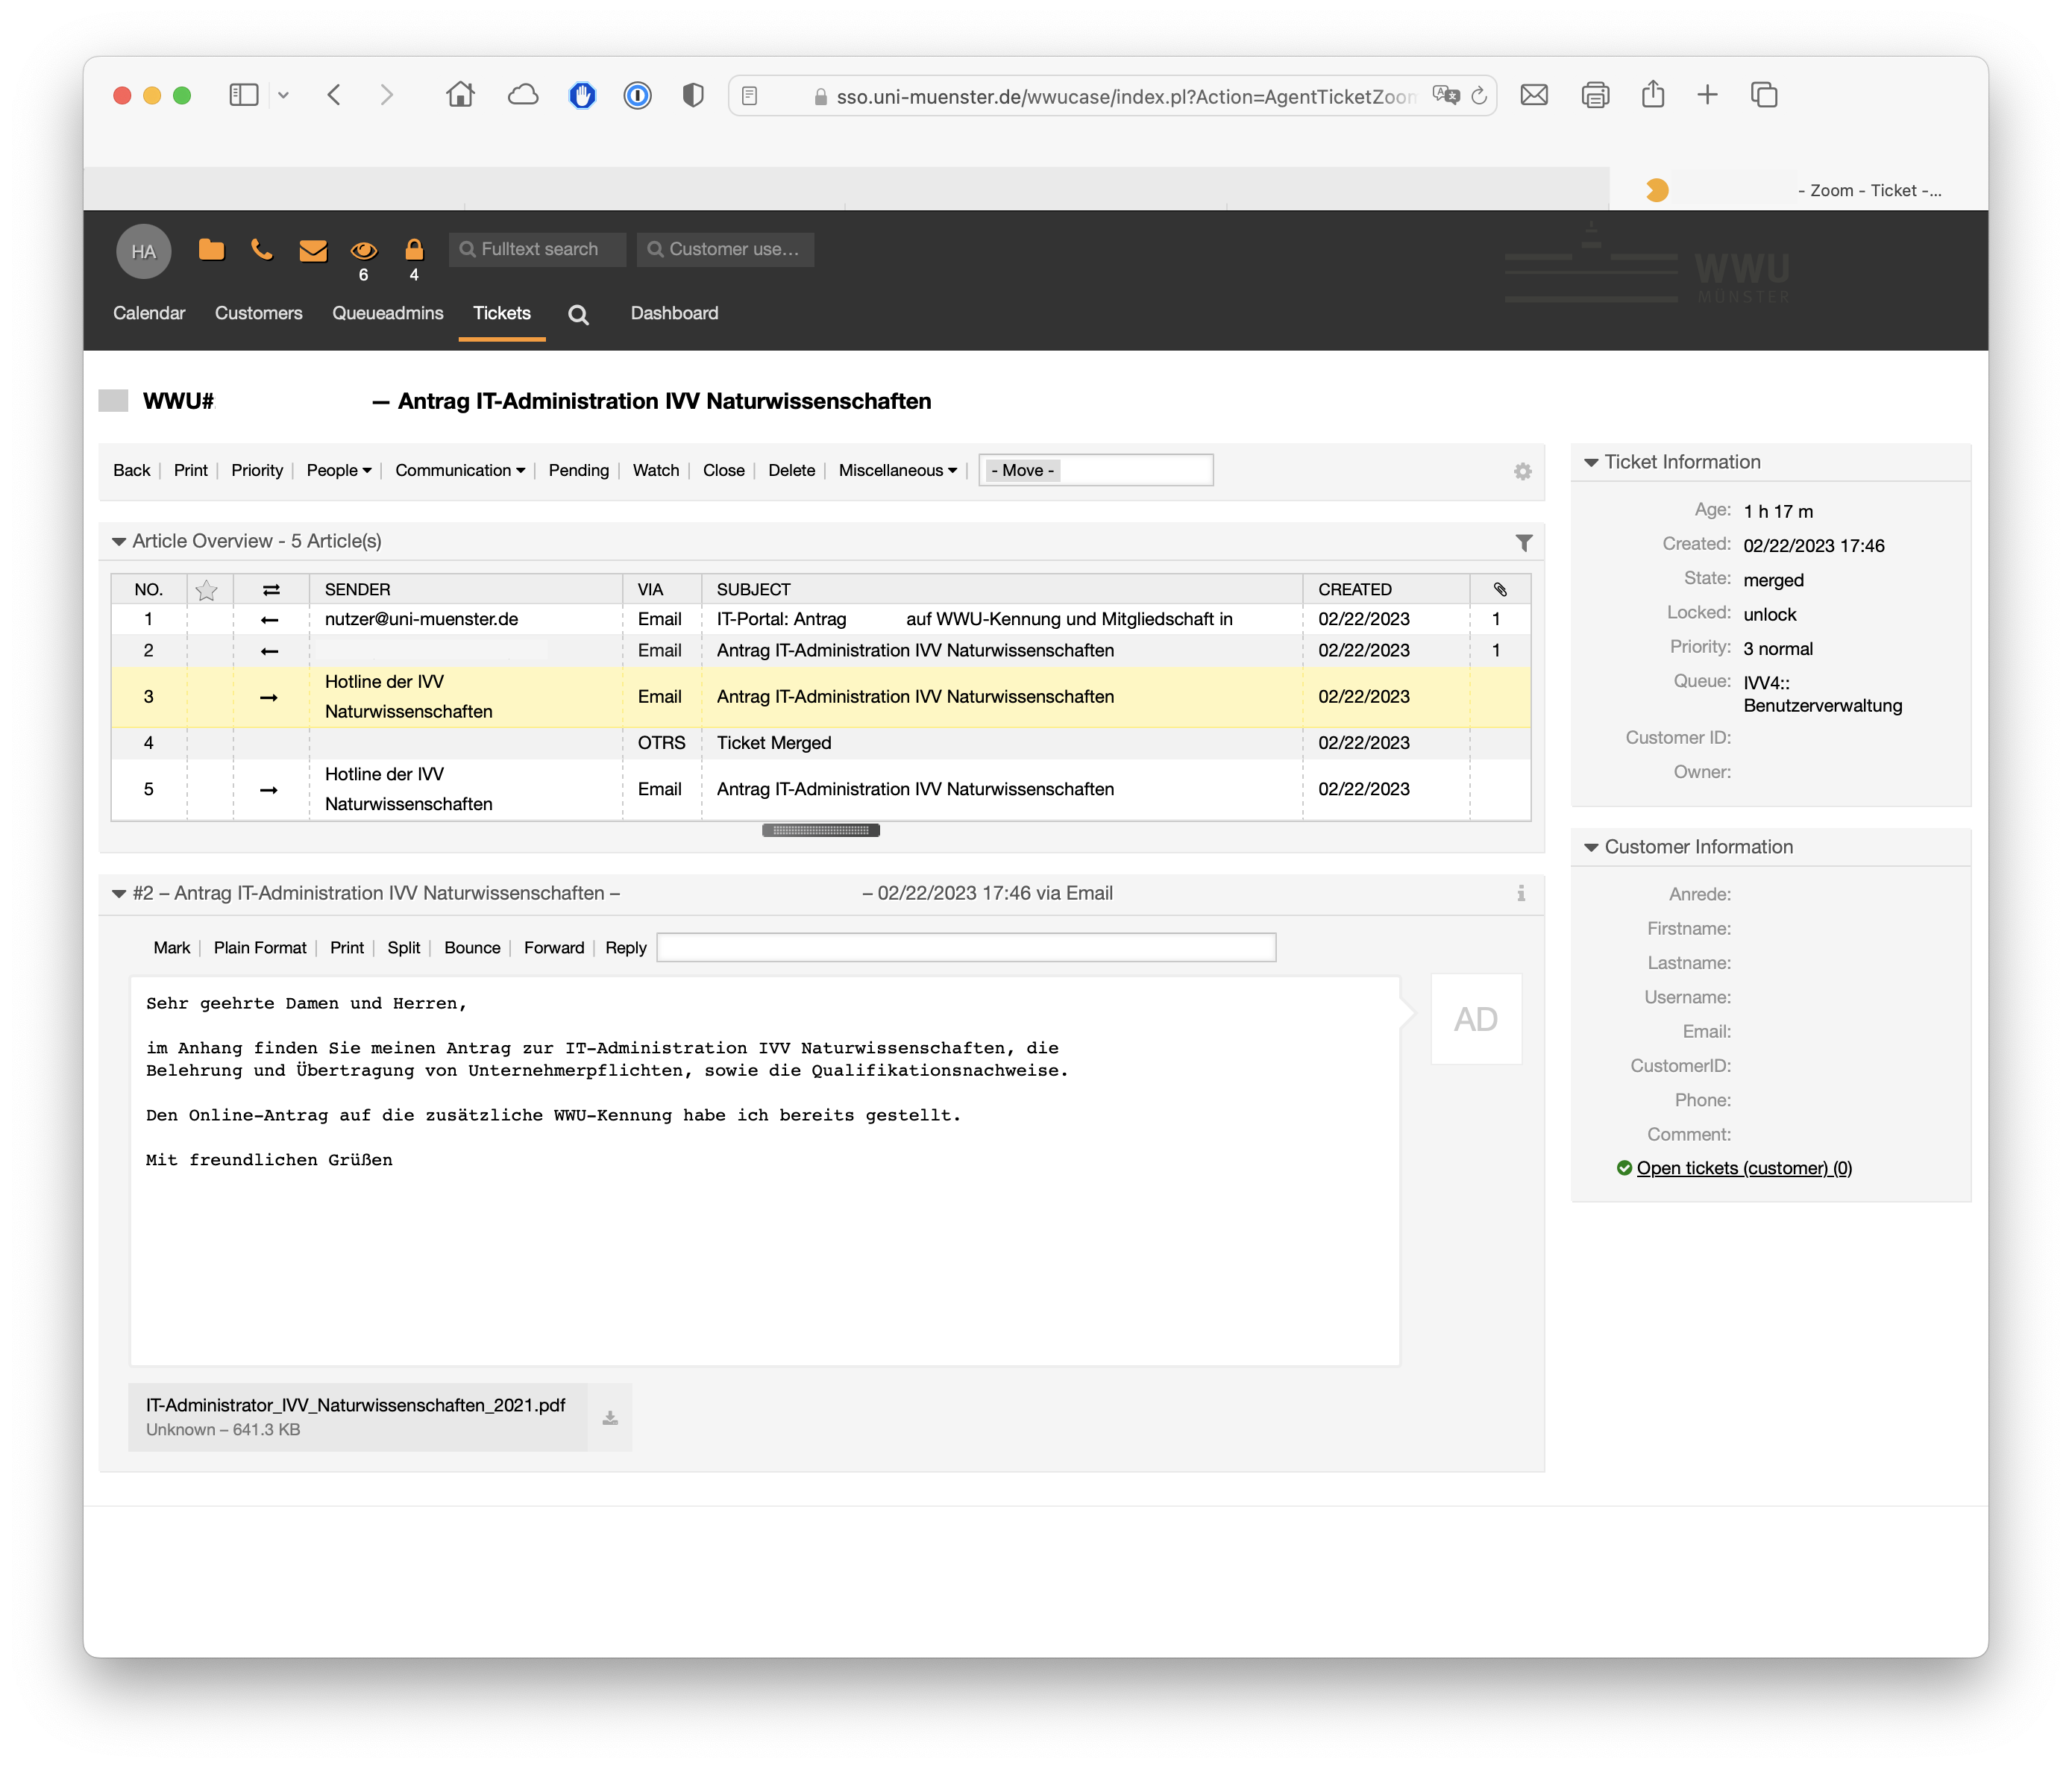The height and width of the screenshot is (1768, 2072).
Task: Go to the Dashboard tab
Action: click(674, 313)
